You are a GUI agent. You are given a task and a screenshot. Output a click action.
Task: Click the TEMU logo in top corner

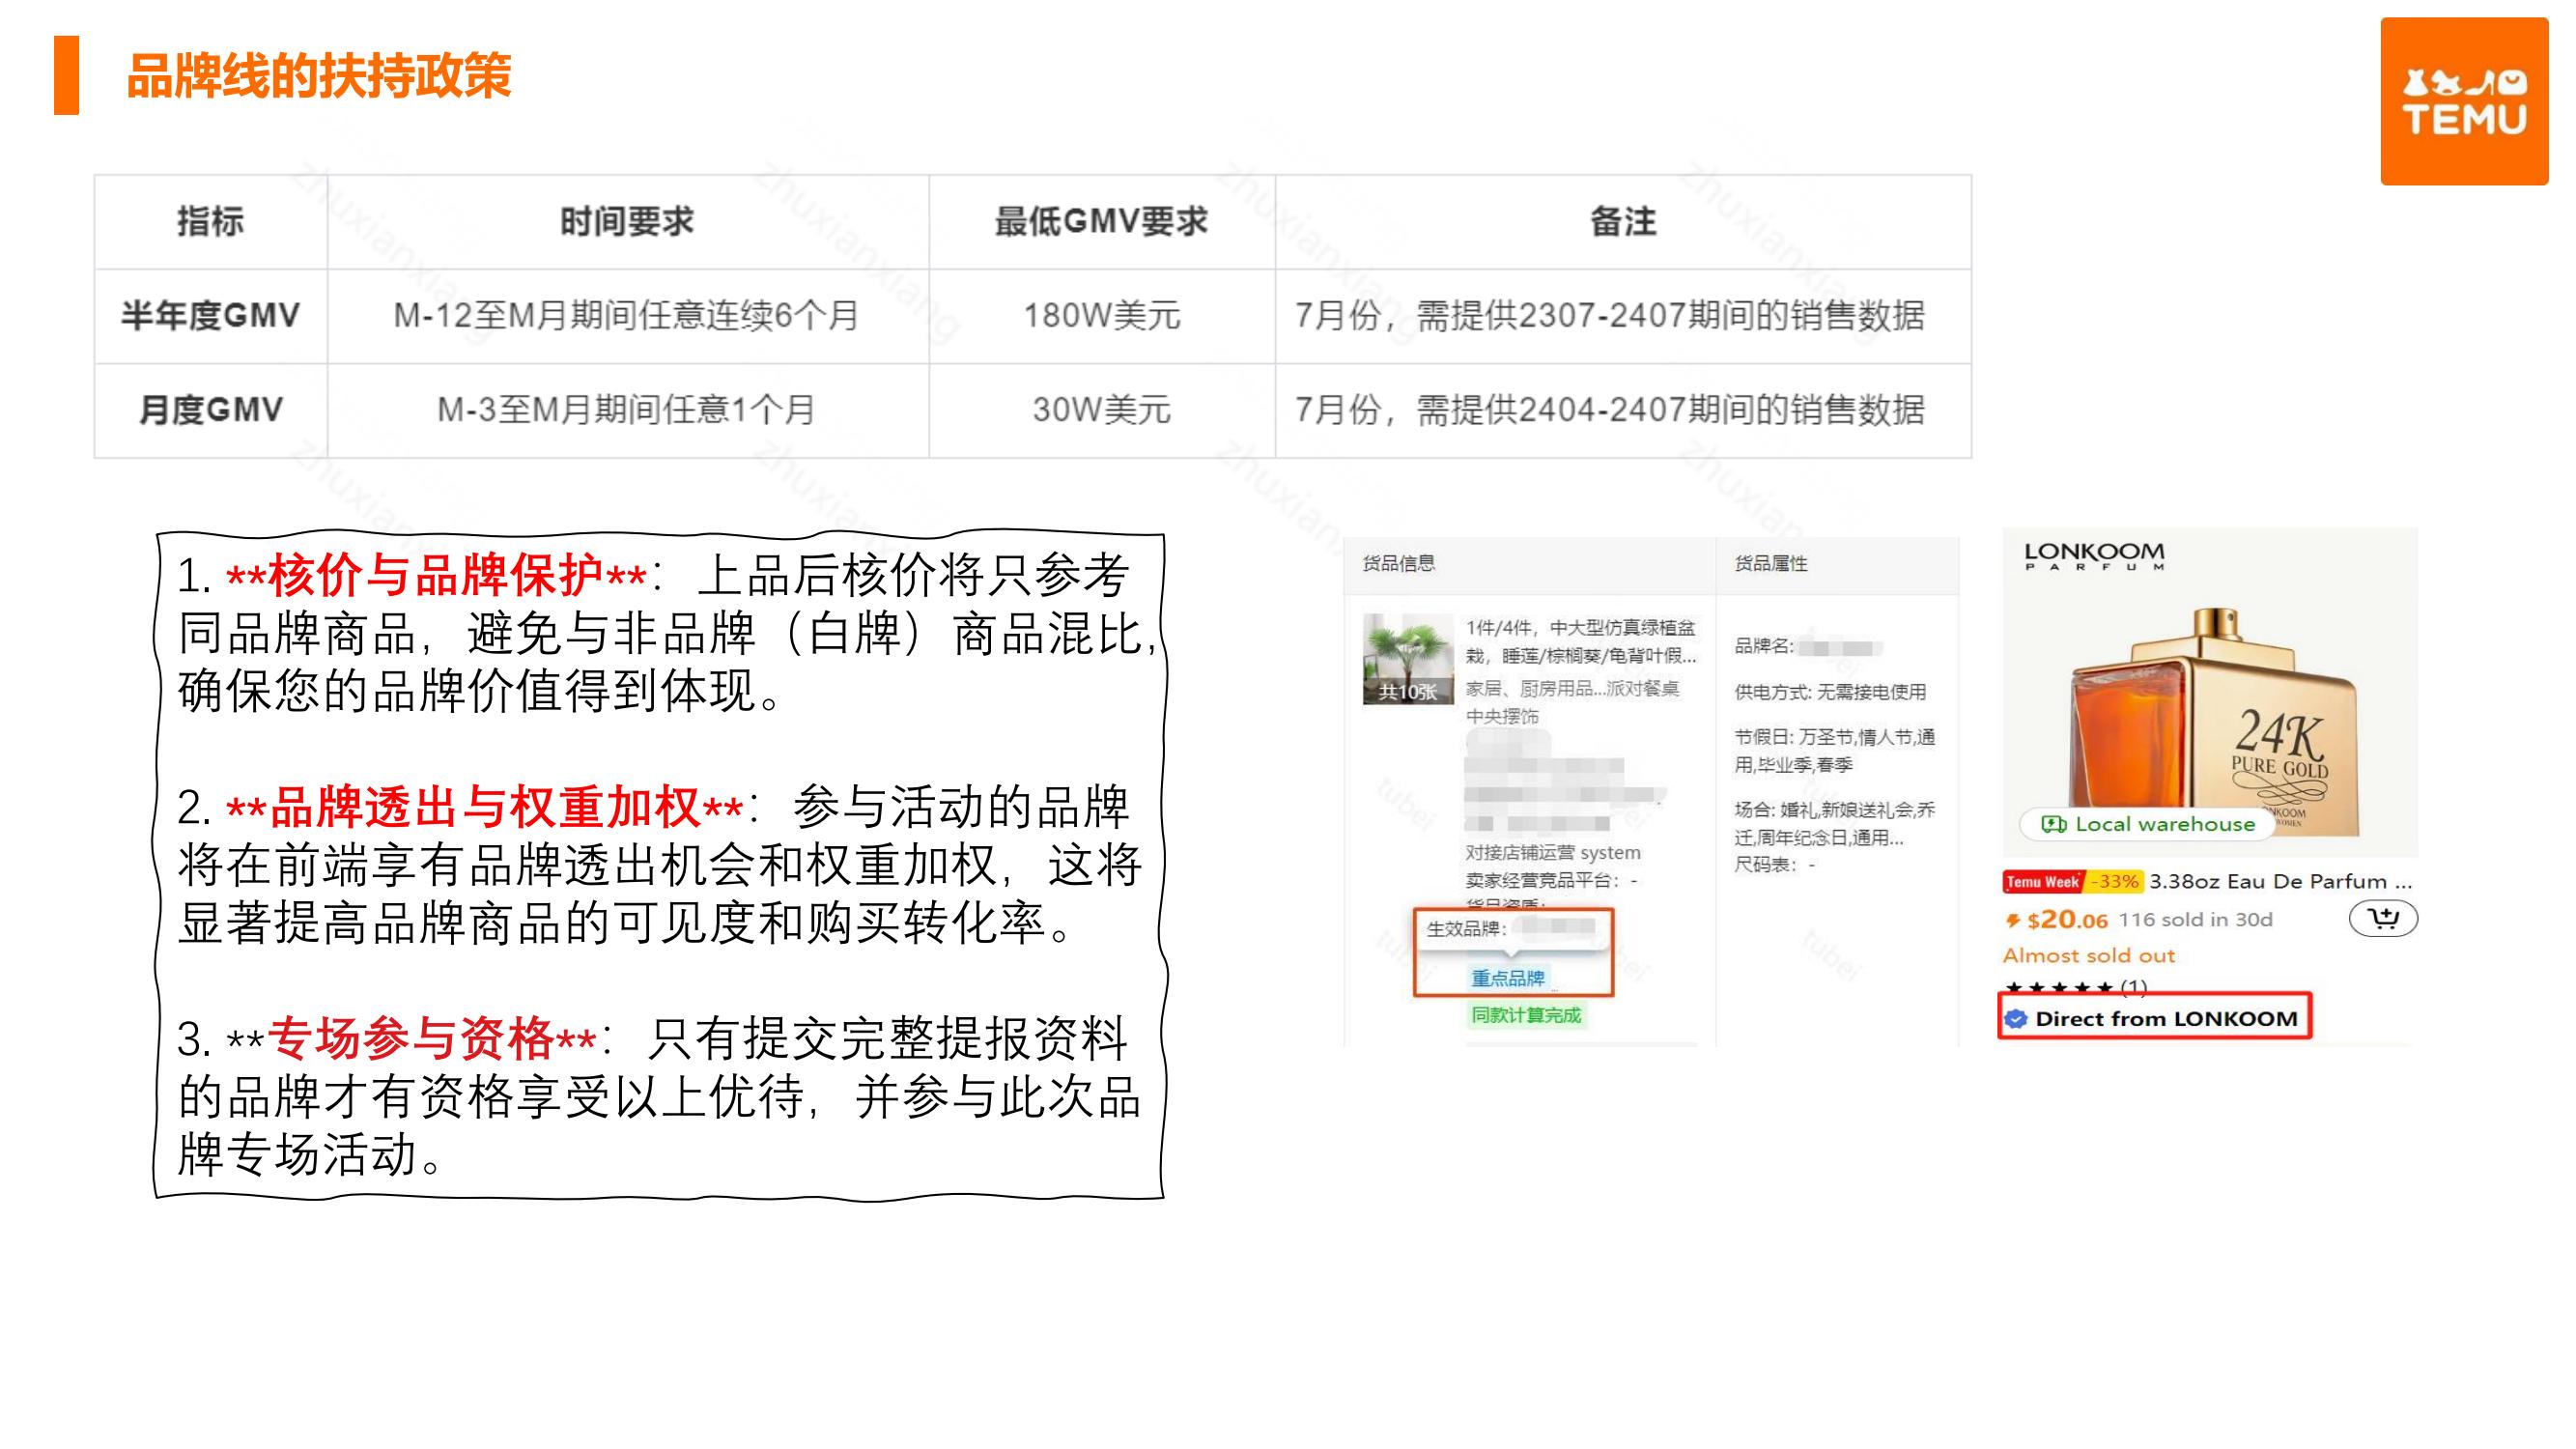coord(2463,101)
